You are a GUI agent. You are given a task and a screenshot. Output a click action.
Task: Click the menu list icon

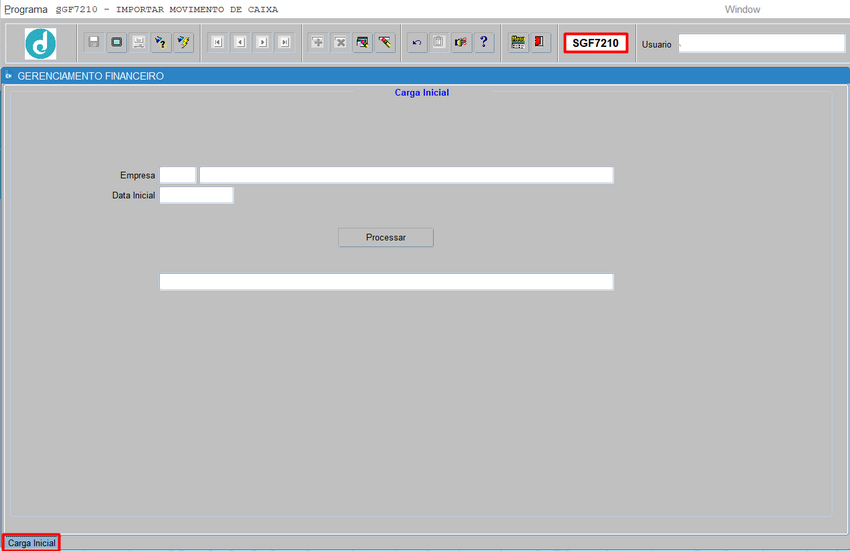point(518,42)
